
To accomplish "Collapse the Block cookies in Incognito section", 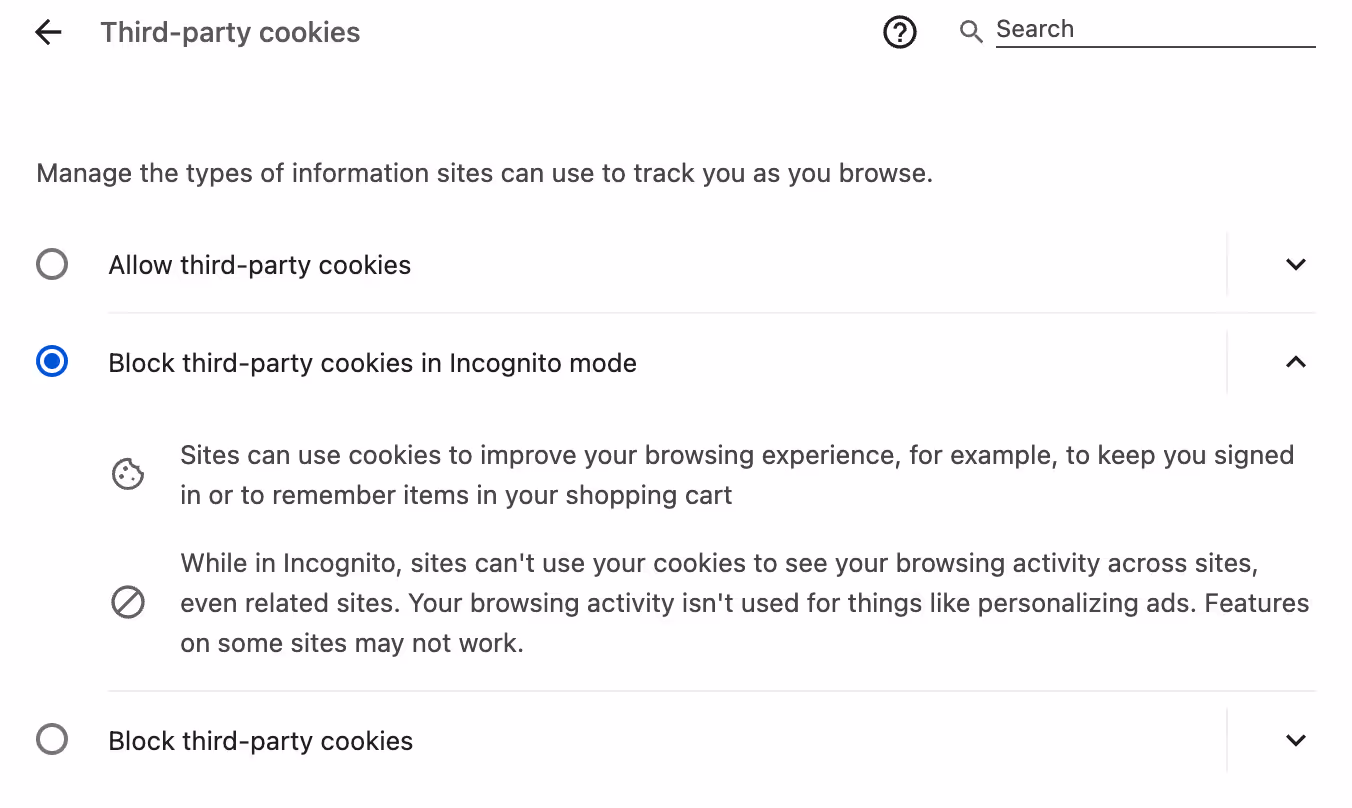I will coord(1295,362).
